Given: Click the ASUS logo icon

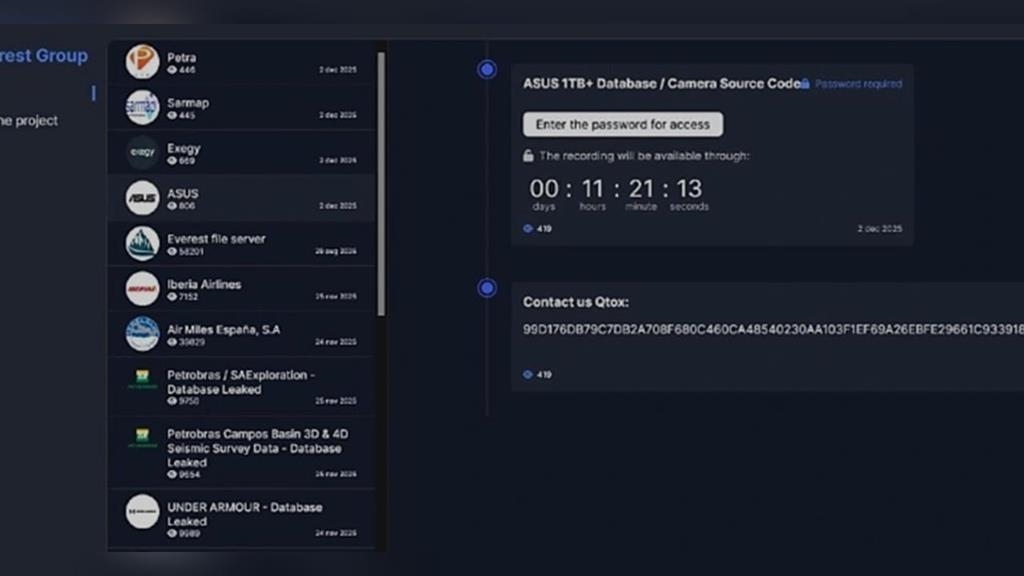Looking at the screenshot, I should [x=142, y=198].
